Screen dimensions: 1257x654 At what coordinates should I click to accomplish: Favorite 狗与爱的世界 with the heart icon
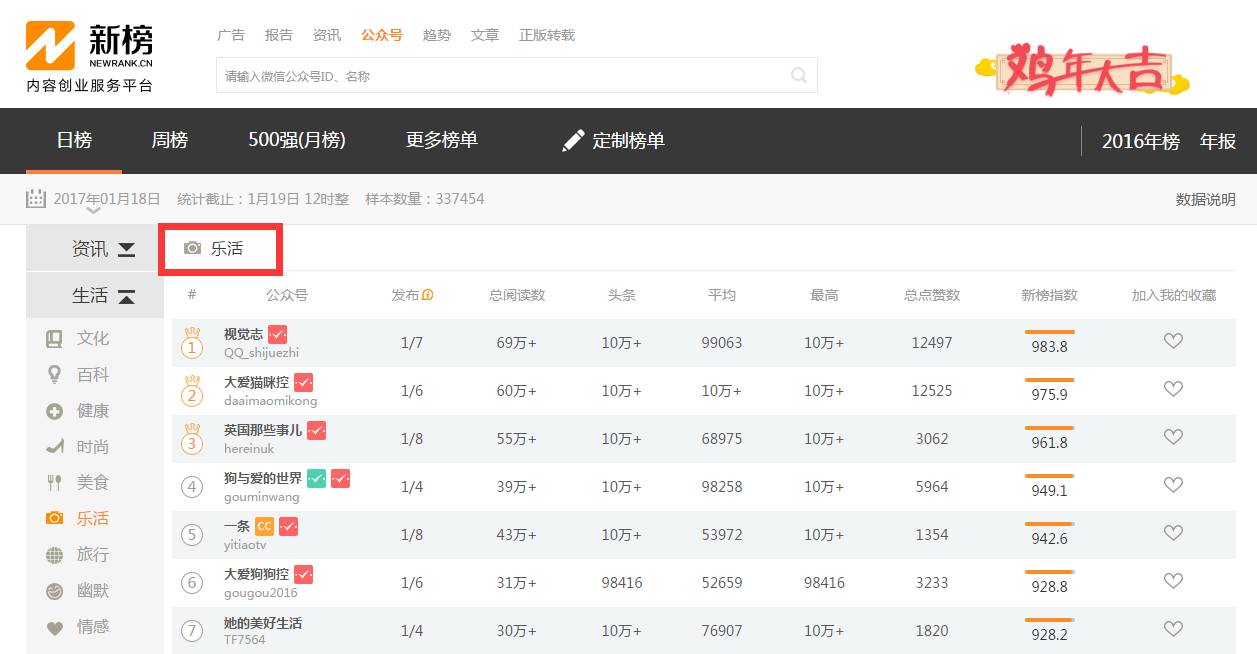(1174, 485)
